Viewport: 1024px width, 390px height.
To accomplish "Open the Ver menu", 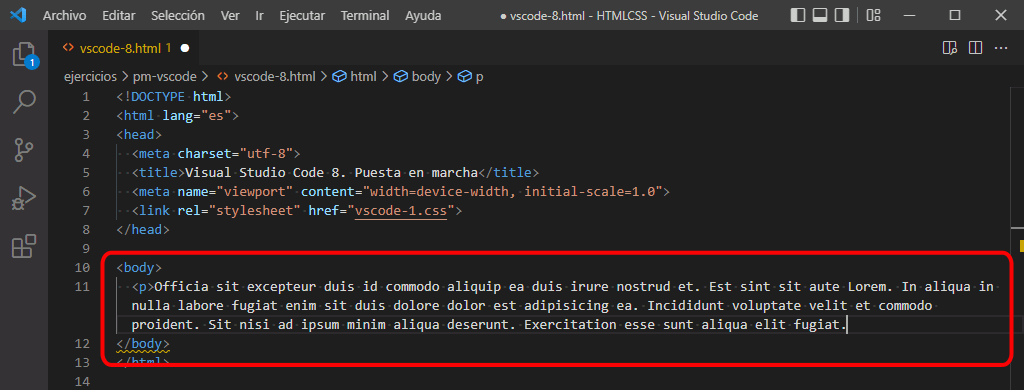I will point(230,15).
